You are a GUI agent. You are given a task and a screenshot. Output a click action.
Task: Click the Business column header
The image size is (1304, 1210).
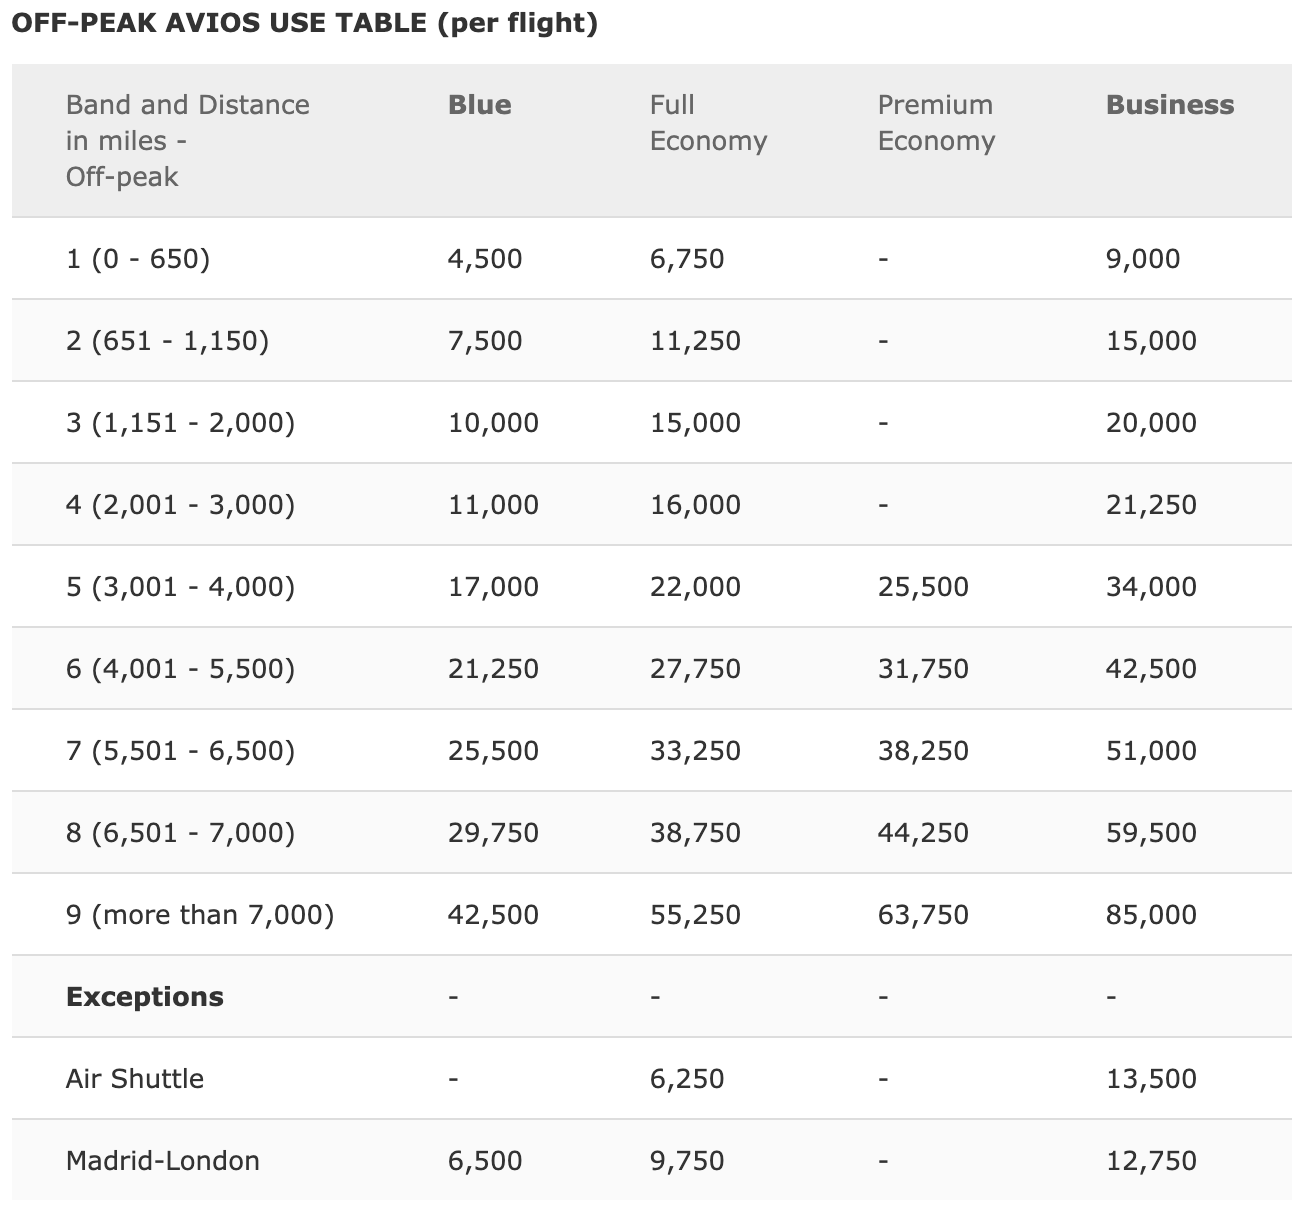point(1170,105)
